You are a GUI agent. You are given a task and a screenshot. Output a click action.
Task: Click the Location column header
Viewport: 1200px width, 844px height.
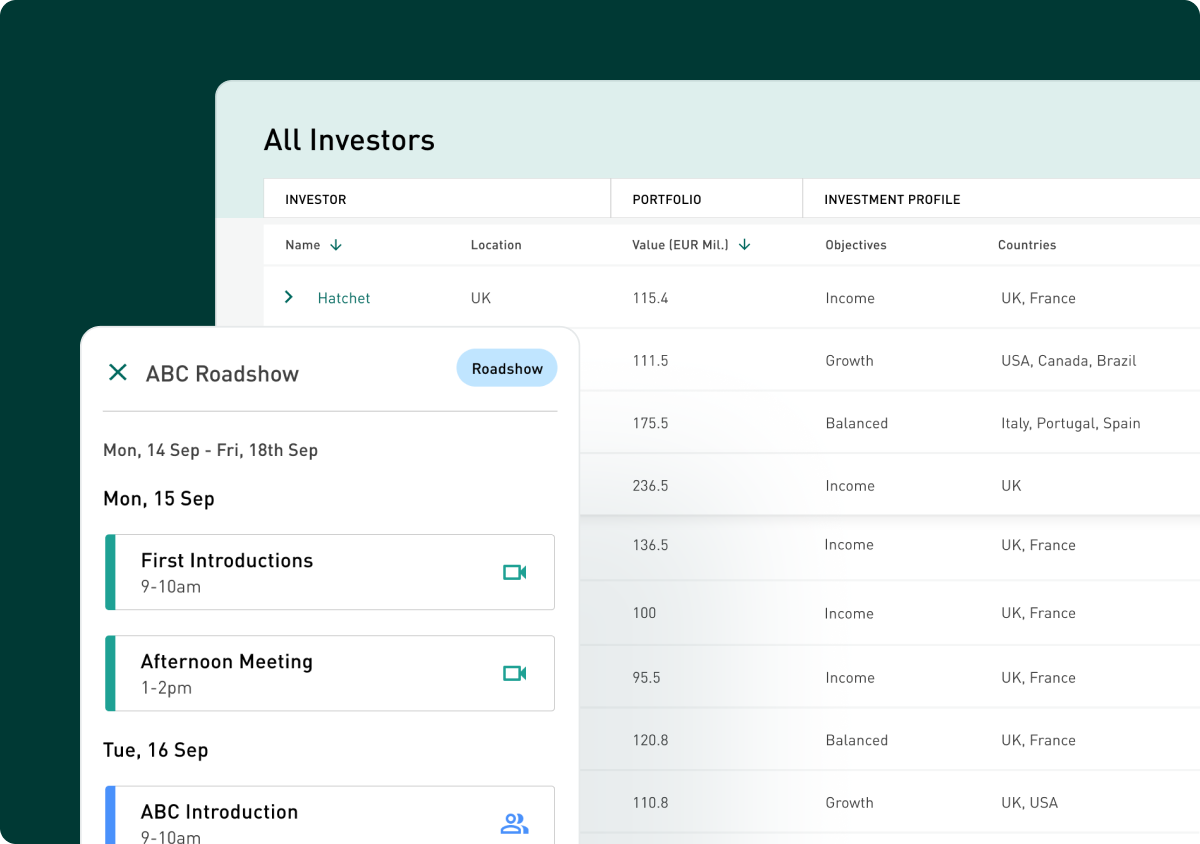coord(496,245)
